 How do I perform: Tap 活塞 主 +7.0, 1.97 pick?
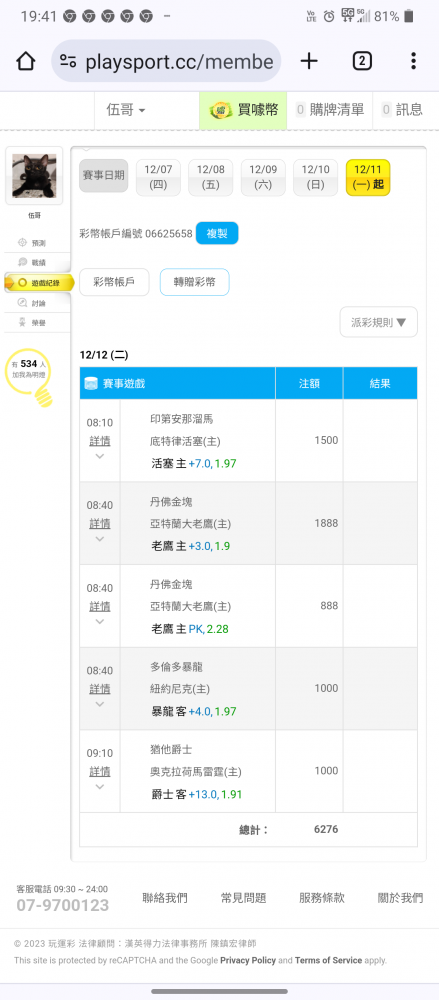coord(193,464)
